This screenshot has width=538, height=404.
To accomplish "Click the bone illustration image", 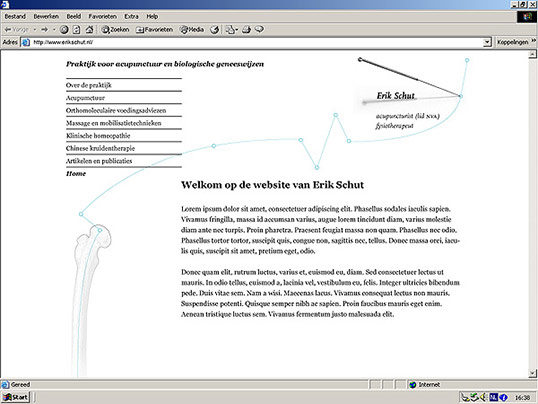I will coord(91,300).
